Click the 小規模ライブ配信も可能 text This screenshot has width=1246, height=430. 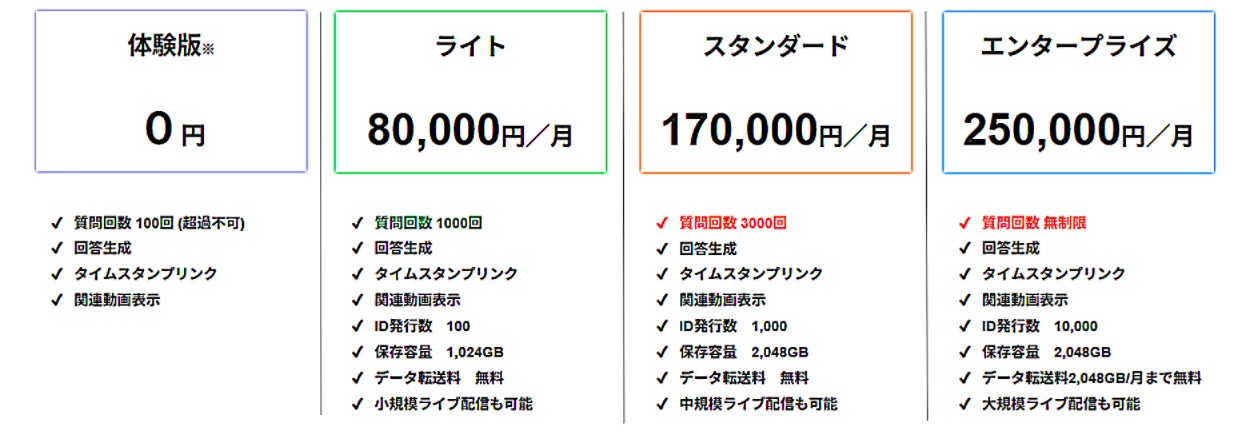[x=453, y=404]
